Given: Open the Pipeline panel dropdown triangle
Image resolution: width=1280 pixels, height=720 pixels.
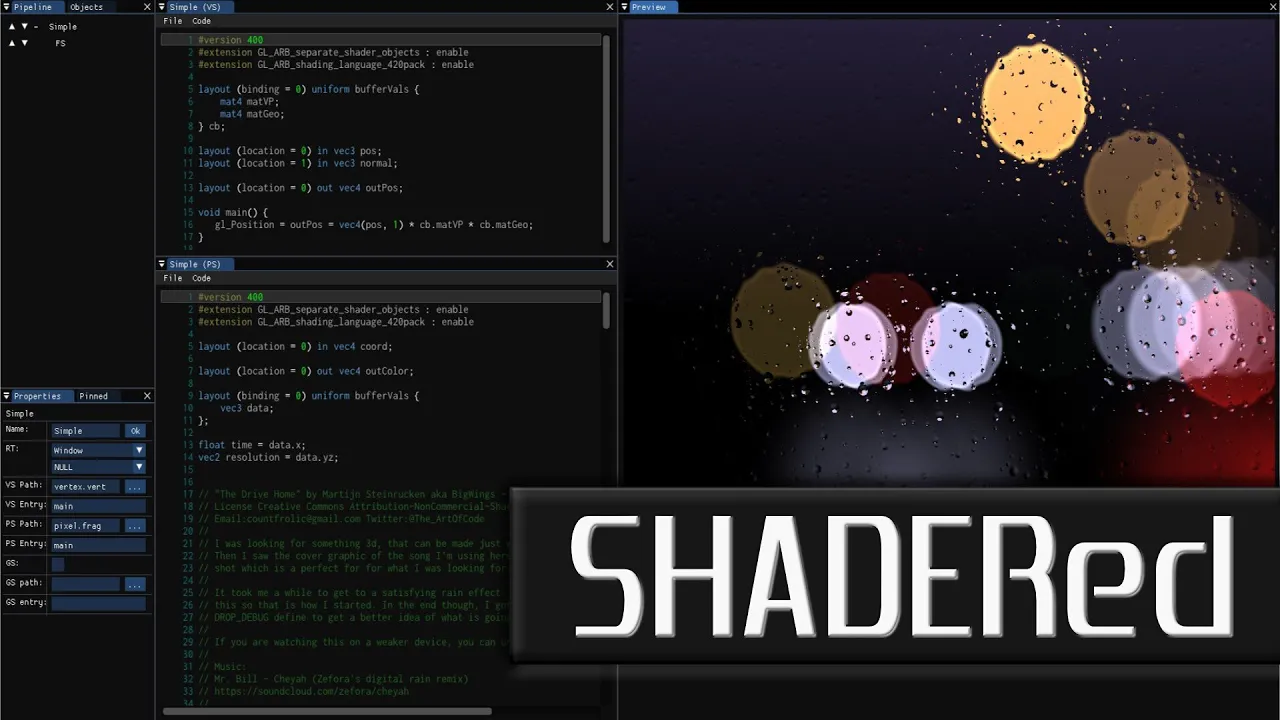Looking at the screenshot, I should point(6,7).
